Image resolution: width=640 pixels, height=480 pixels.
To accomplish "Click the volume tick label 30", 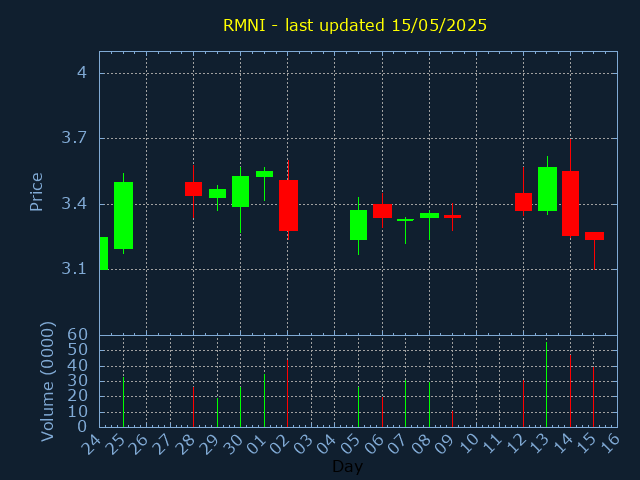I will (x=78, y=381).
